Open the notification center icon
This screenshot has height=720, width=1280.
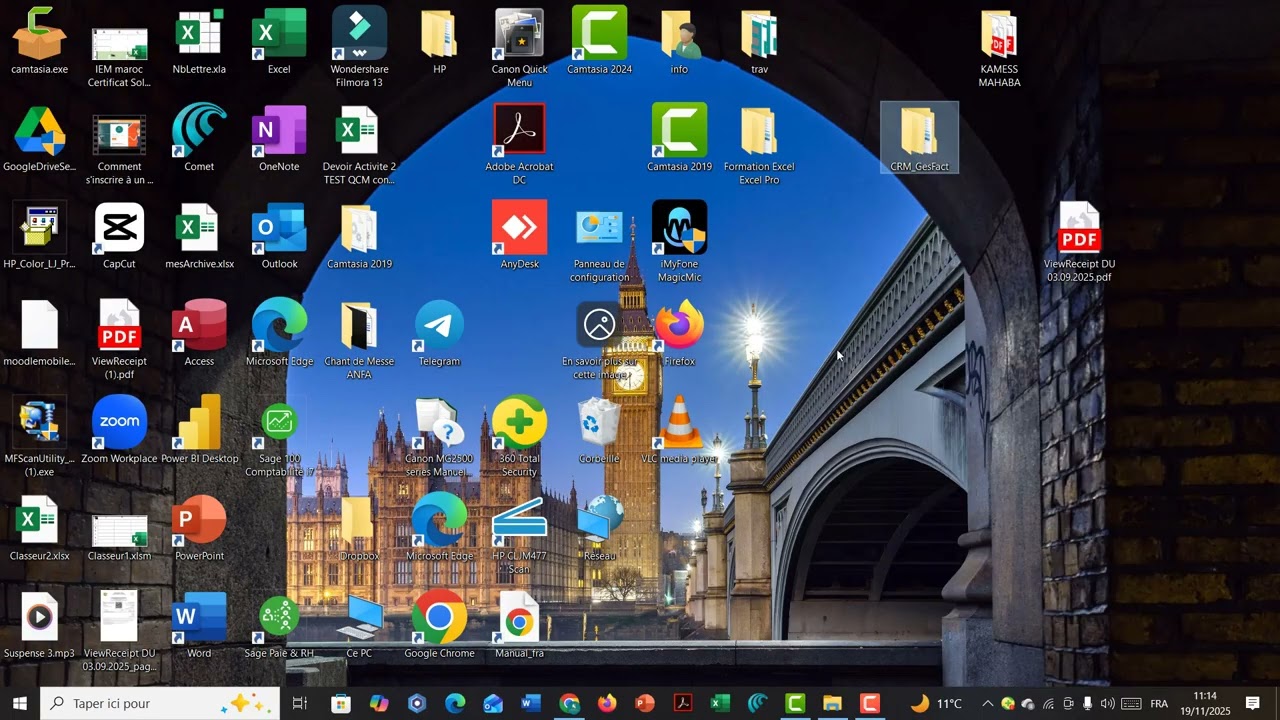(x=1253, y=704)
